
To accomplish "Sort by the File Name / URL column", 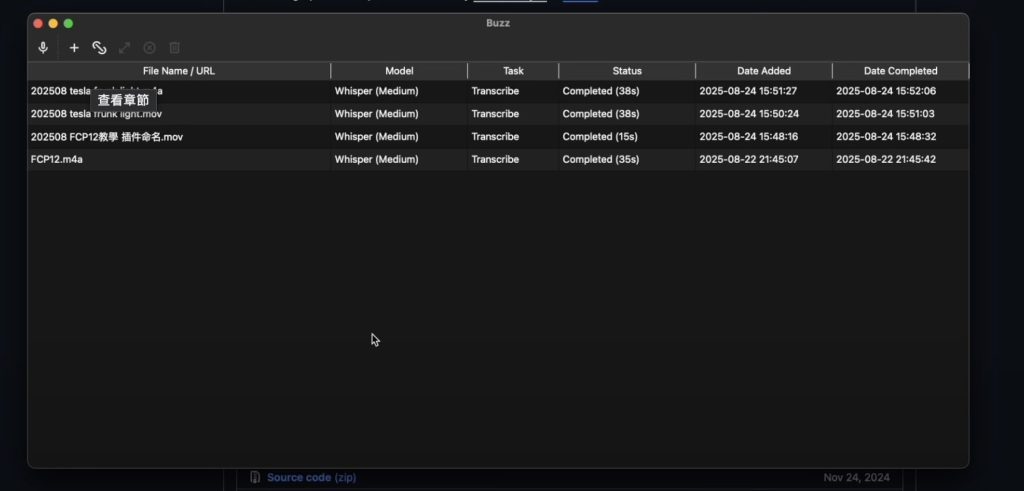I will 179,71.
